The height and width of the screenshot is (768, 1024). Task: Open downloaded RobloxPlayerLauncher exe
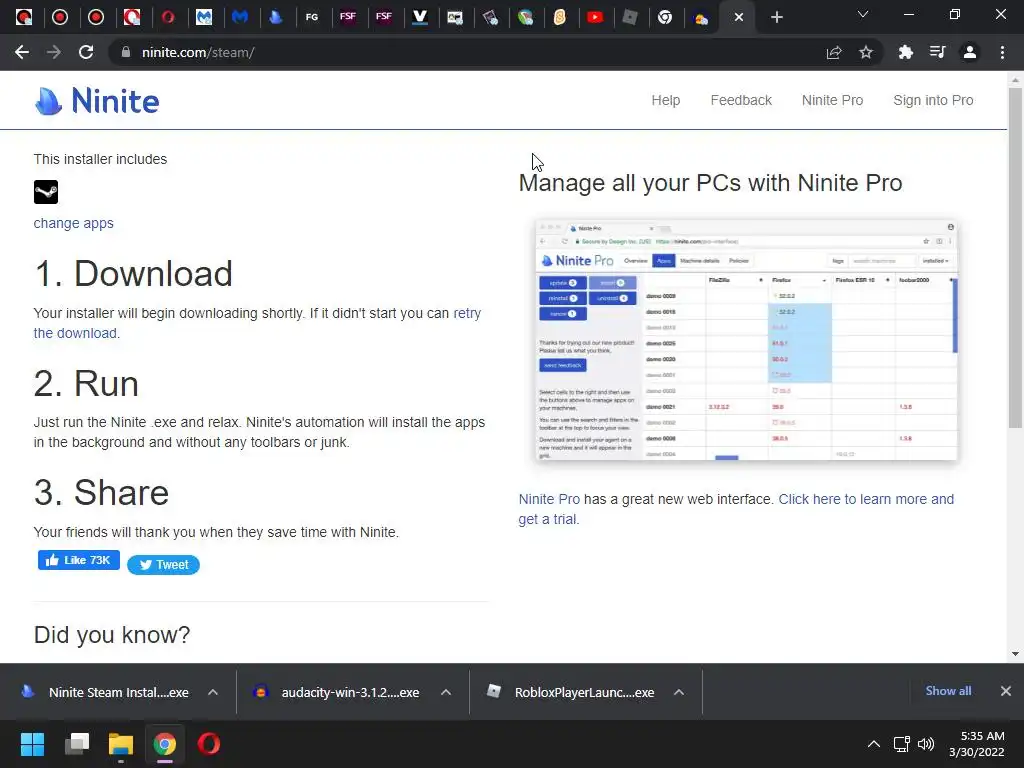click(x=584, y=692)
